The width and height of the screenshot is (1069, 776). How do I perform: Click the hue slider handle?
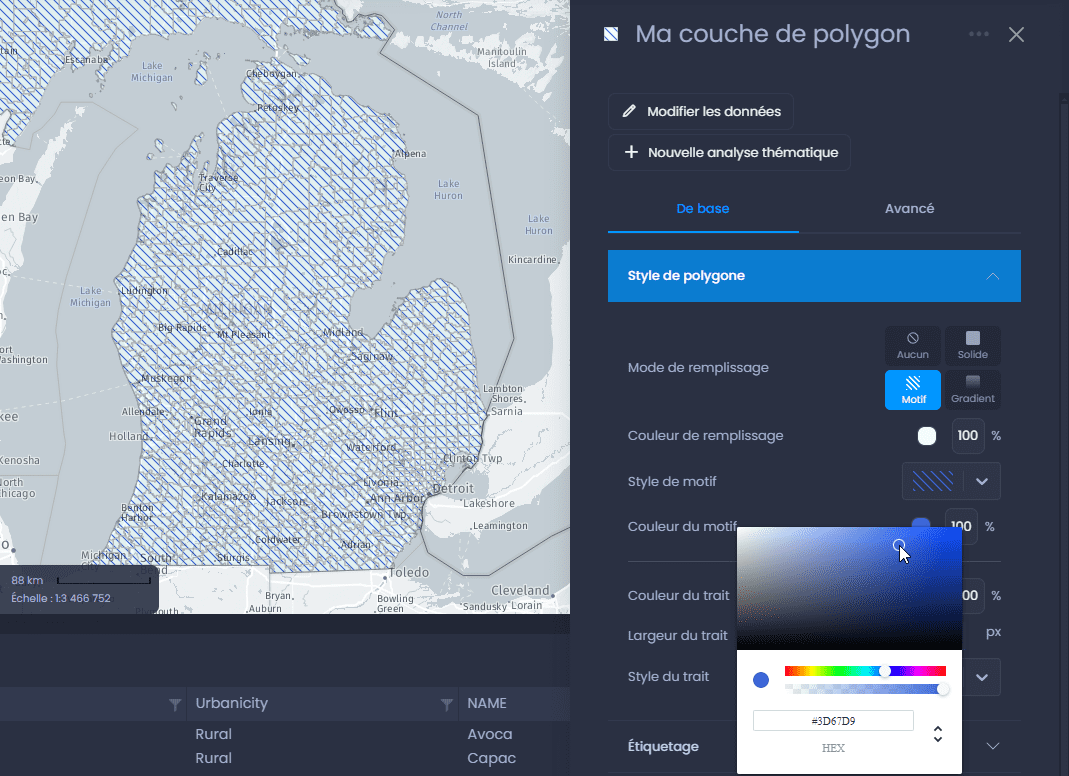click(884, 671)
